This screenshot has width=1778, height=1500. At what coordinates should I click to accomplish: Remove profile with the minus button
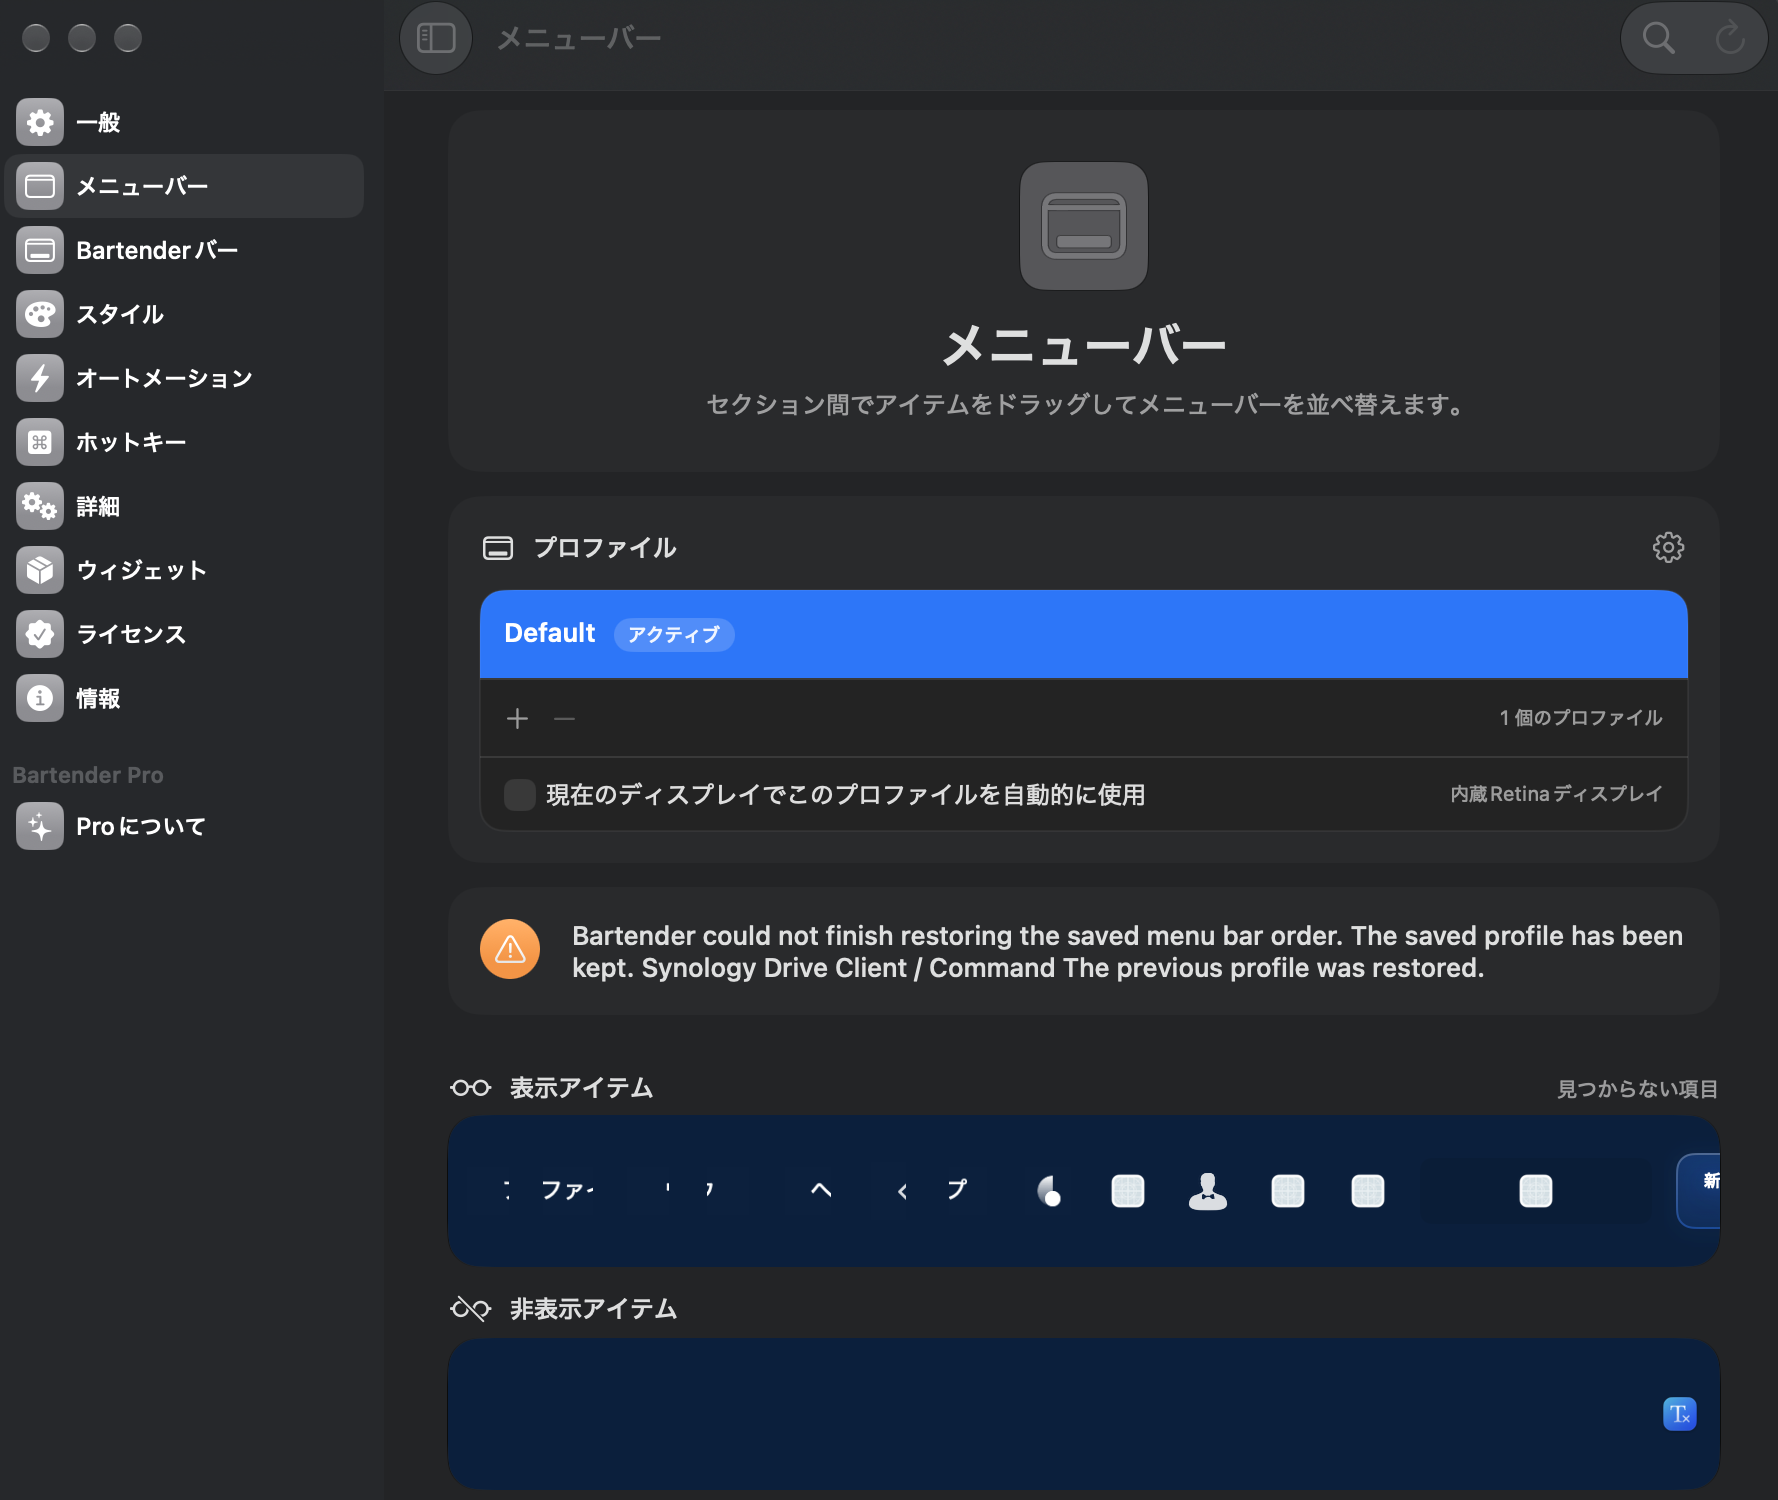click(564, 718)
